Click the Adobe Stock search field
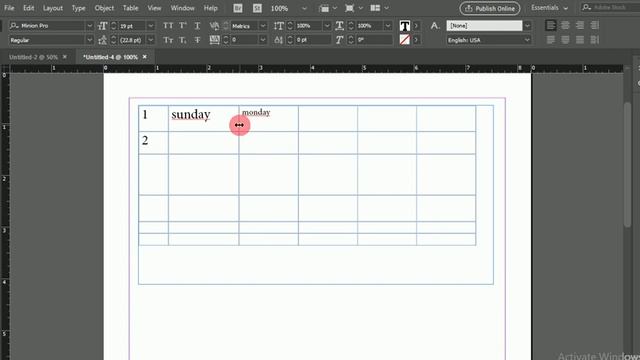Viewport: 640px width, 360px height. point(610,7)
